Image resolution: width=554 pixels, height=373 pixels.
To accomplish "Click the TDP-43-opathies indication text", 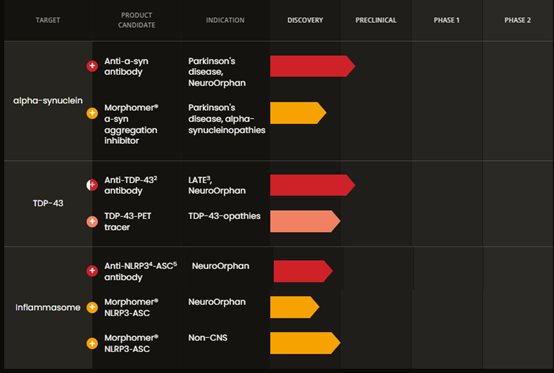I will [x=224, y=216].
